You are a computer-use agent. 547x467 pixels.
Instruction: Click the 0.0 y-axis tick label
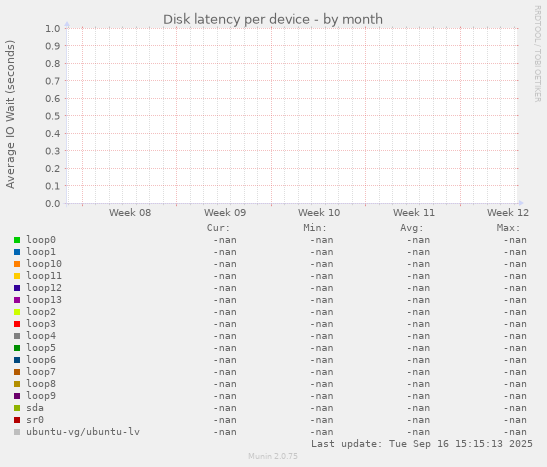click(53, 203)
